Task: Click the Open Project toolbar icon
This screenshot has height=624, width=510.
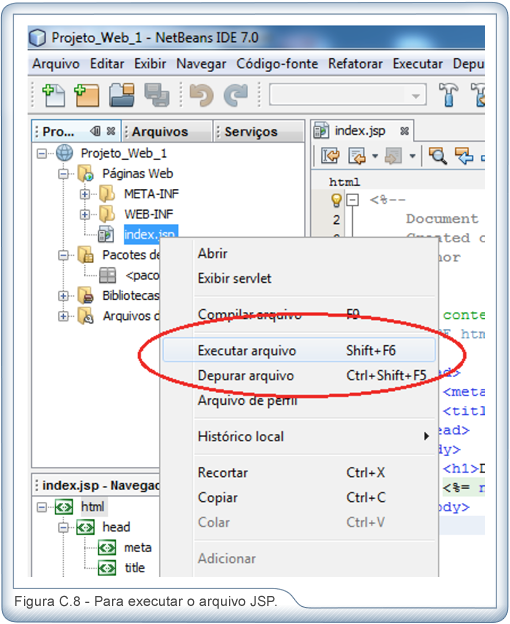Action: (x=122, y=95)
